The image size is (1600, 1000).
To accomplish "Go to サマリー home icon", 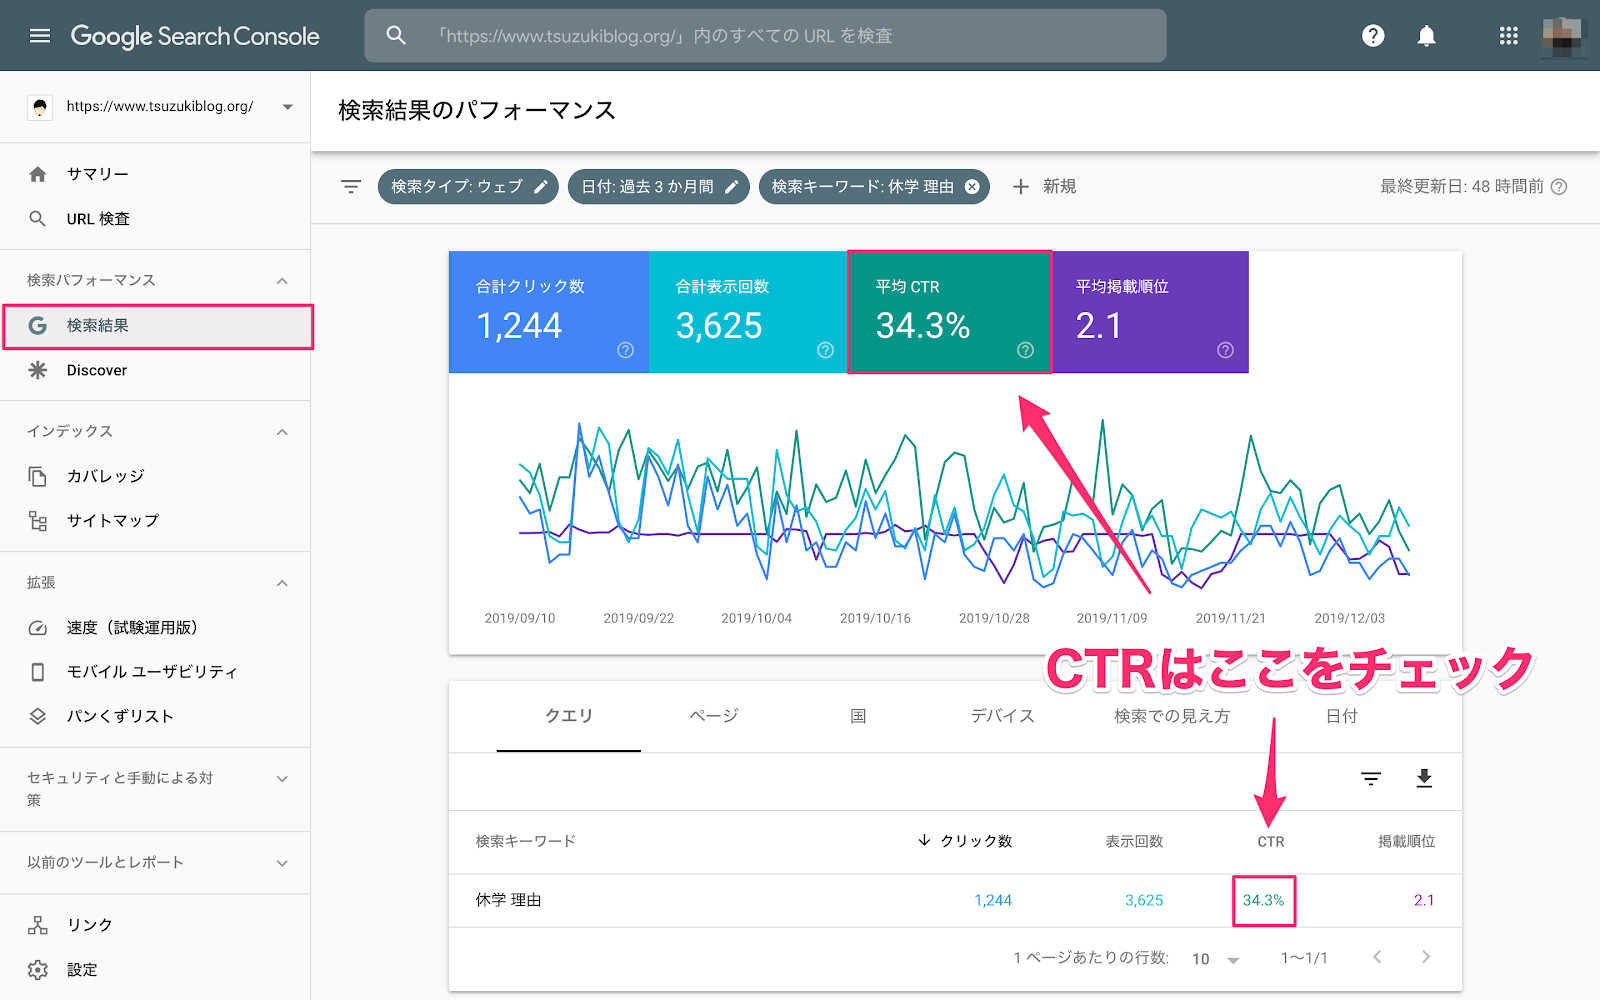I will pos(38,174).
